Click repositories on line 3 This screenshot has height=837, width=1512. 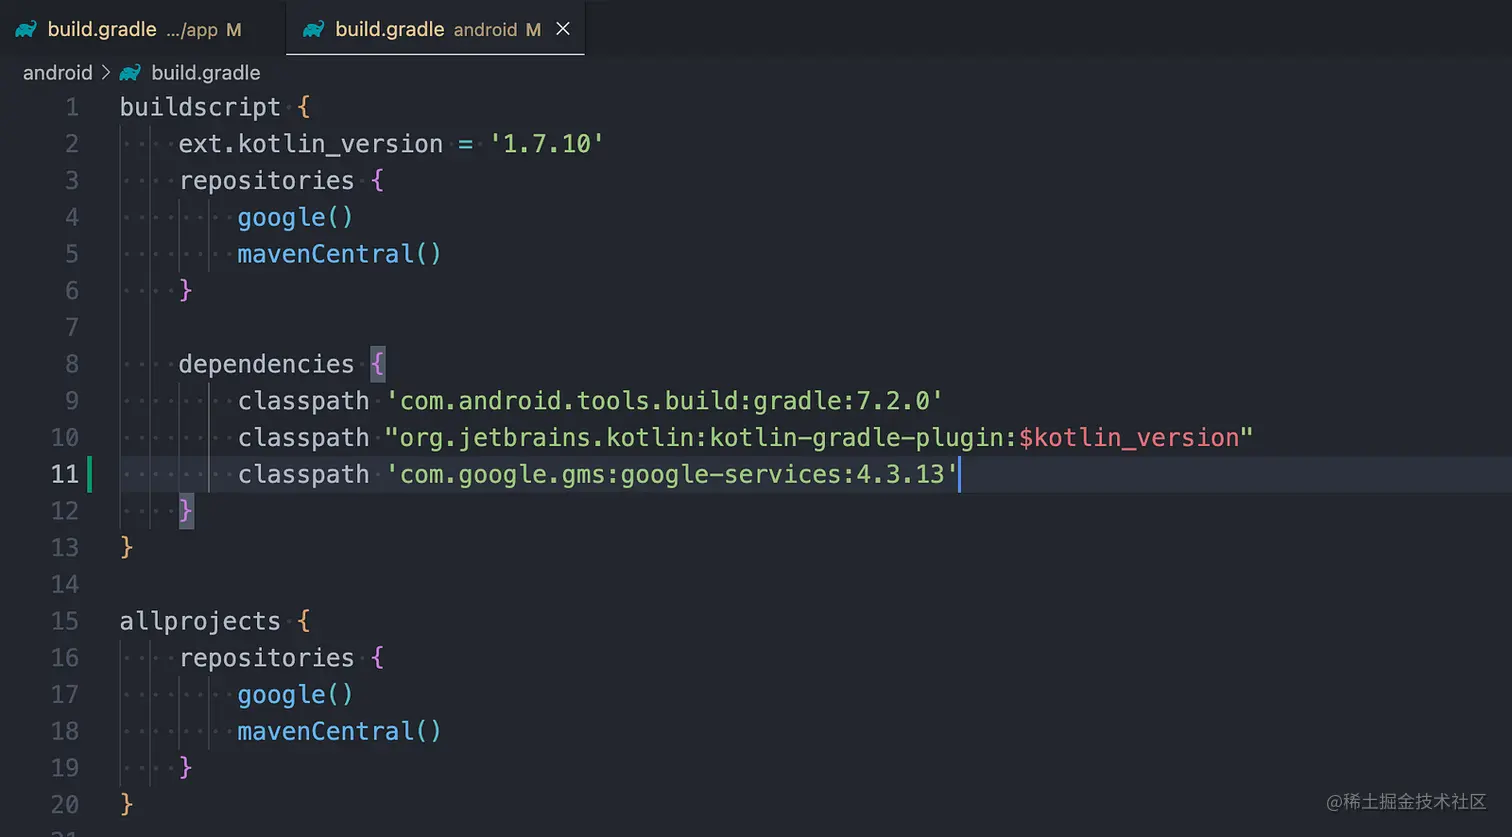point(267,181)
